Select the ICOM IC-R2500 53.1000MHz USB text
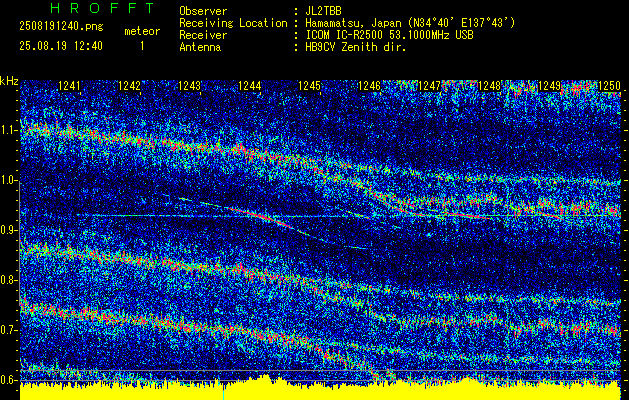The image size is (629, 400). point(389,35)
